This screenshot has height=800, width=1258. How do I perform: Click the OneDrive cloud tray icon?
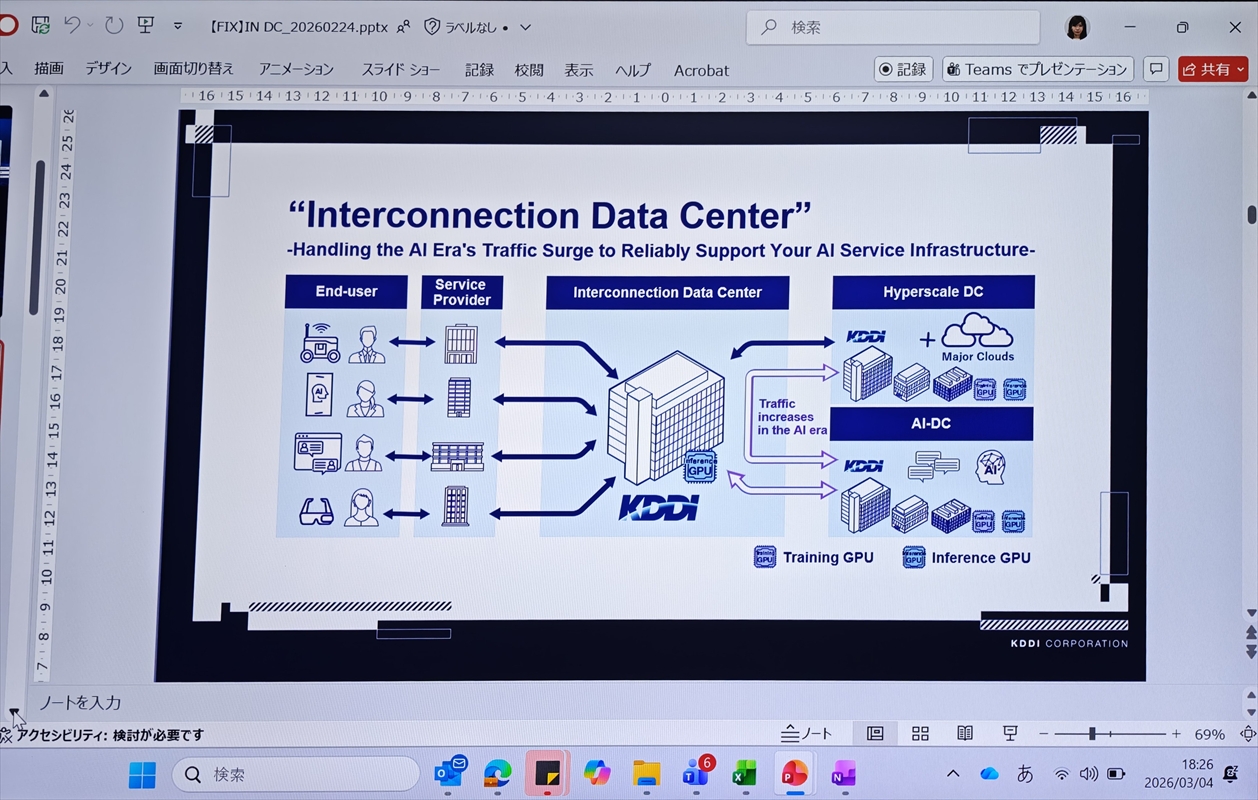pyautogui.click(x=989, y=774)
